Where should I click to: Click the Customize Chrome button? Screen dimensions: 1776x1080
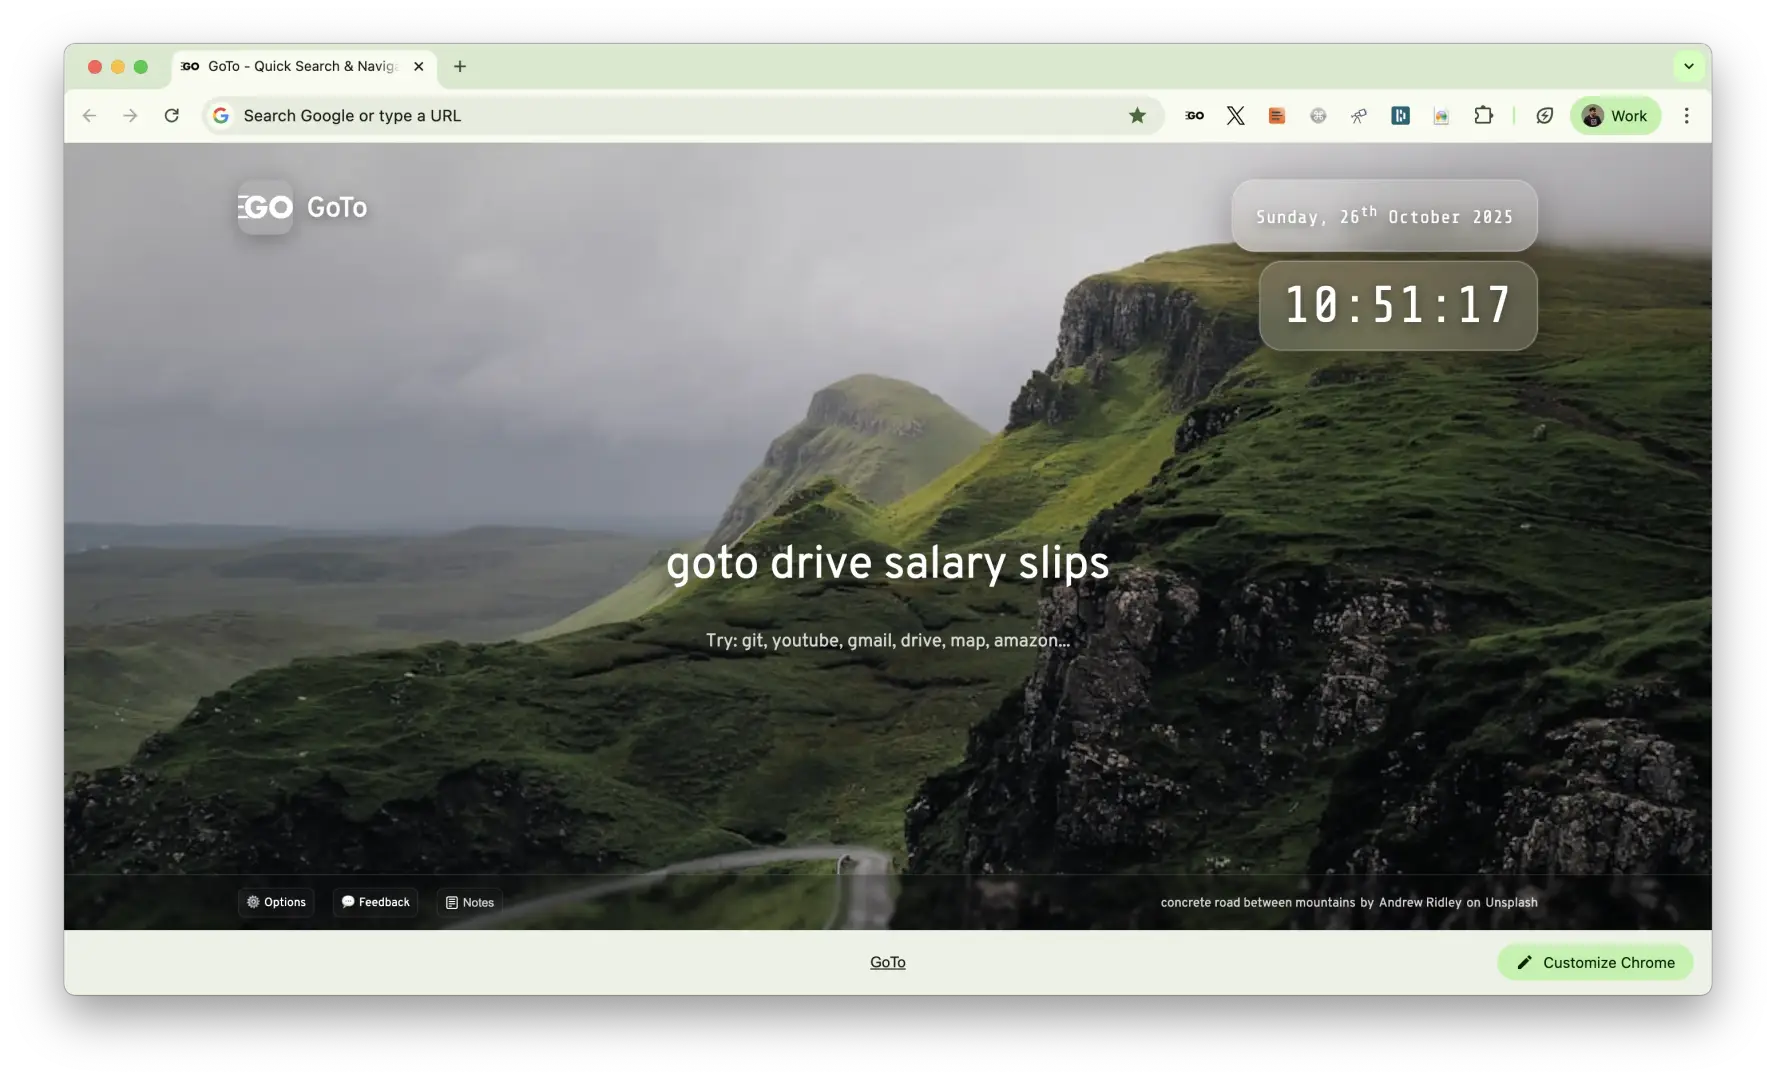(x=1594, y=962)
